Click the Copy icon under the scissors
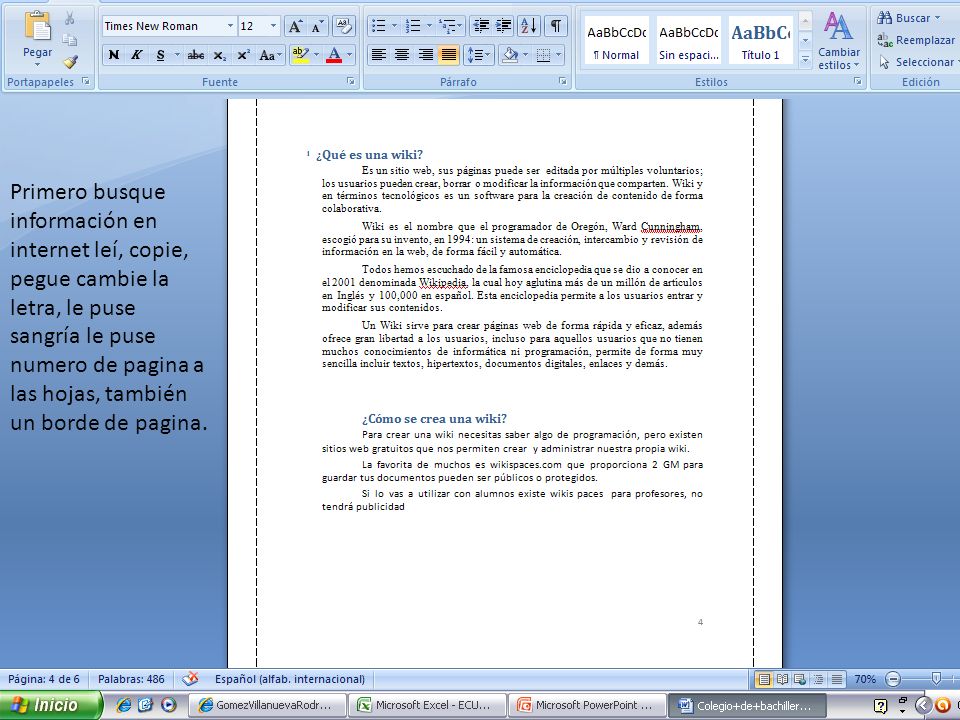This screenshot has height=720, width=960. 70,40
